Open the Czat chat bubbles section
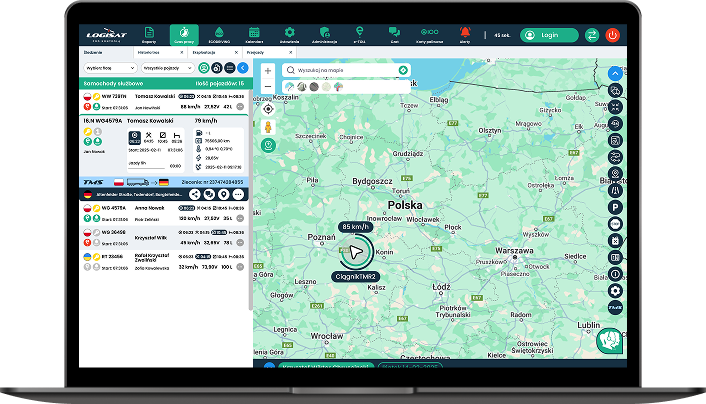This screenshot has width=706, height=404. tap(394, 35)
